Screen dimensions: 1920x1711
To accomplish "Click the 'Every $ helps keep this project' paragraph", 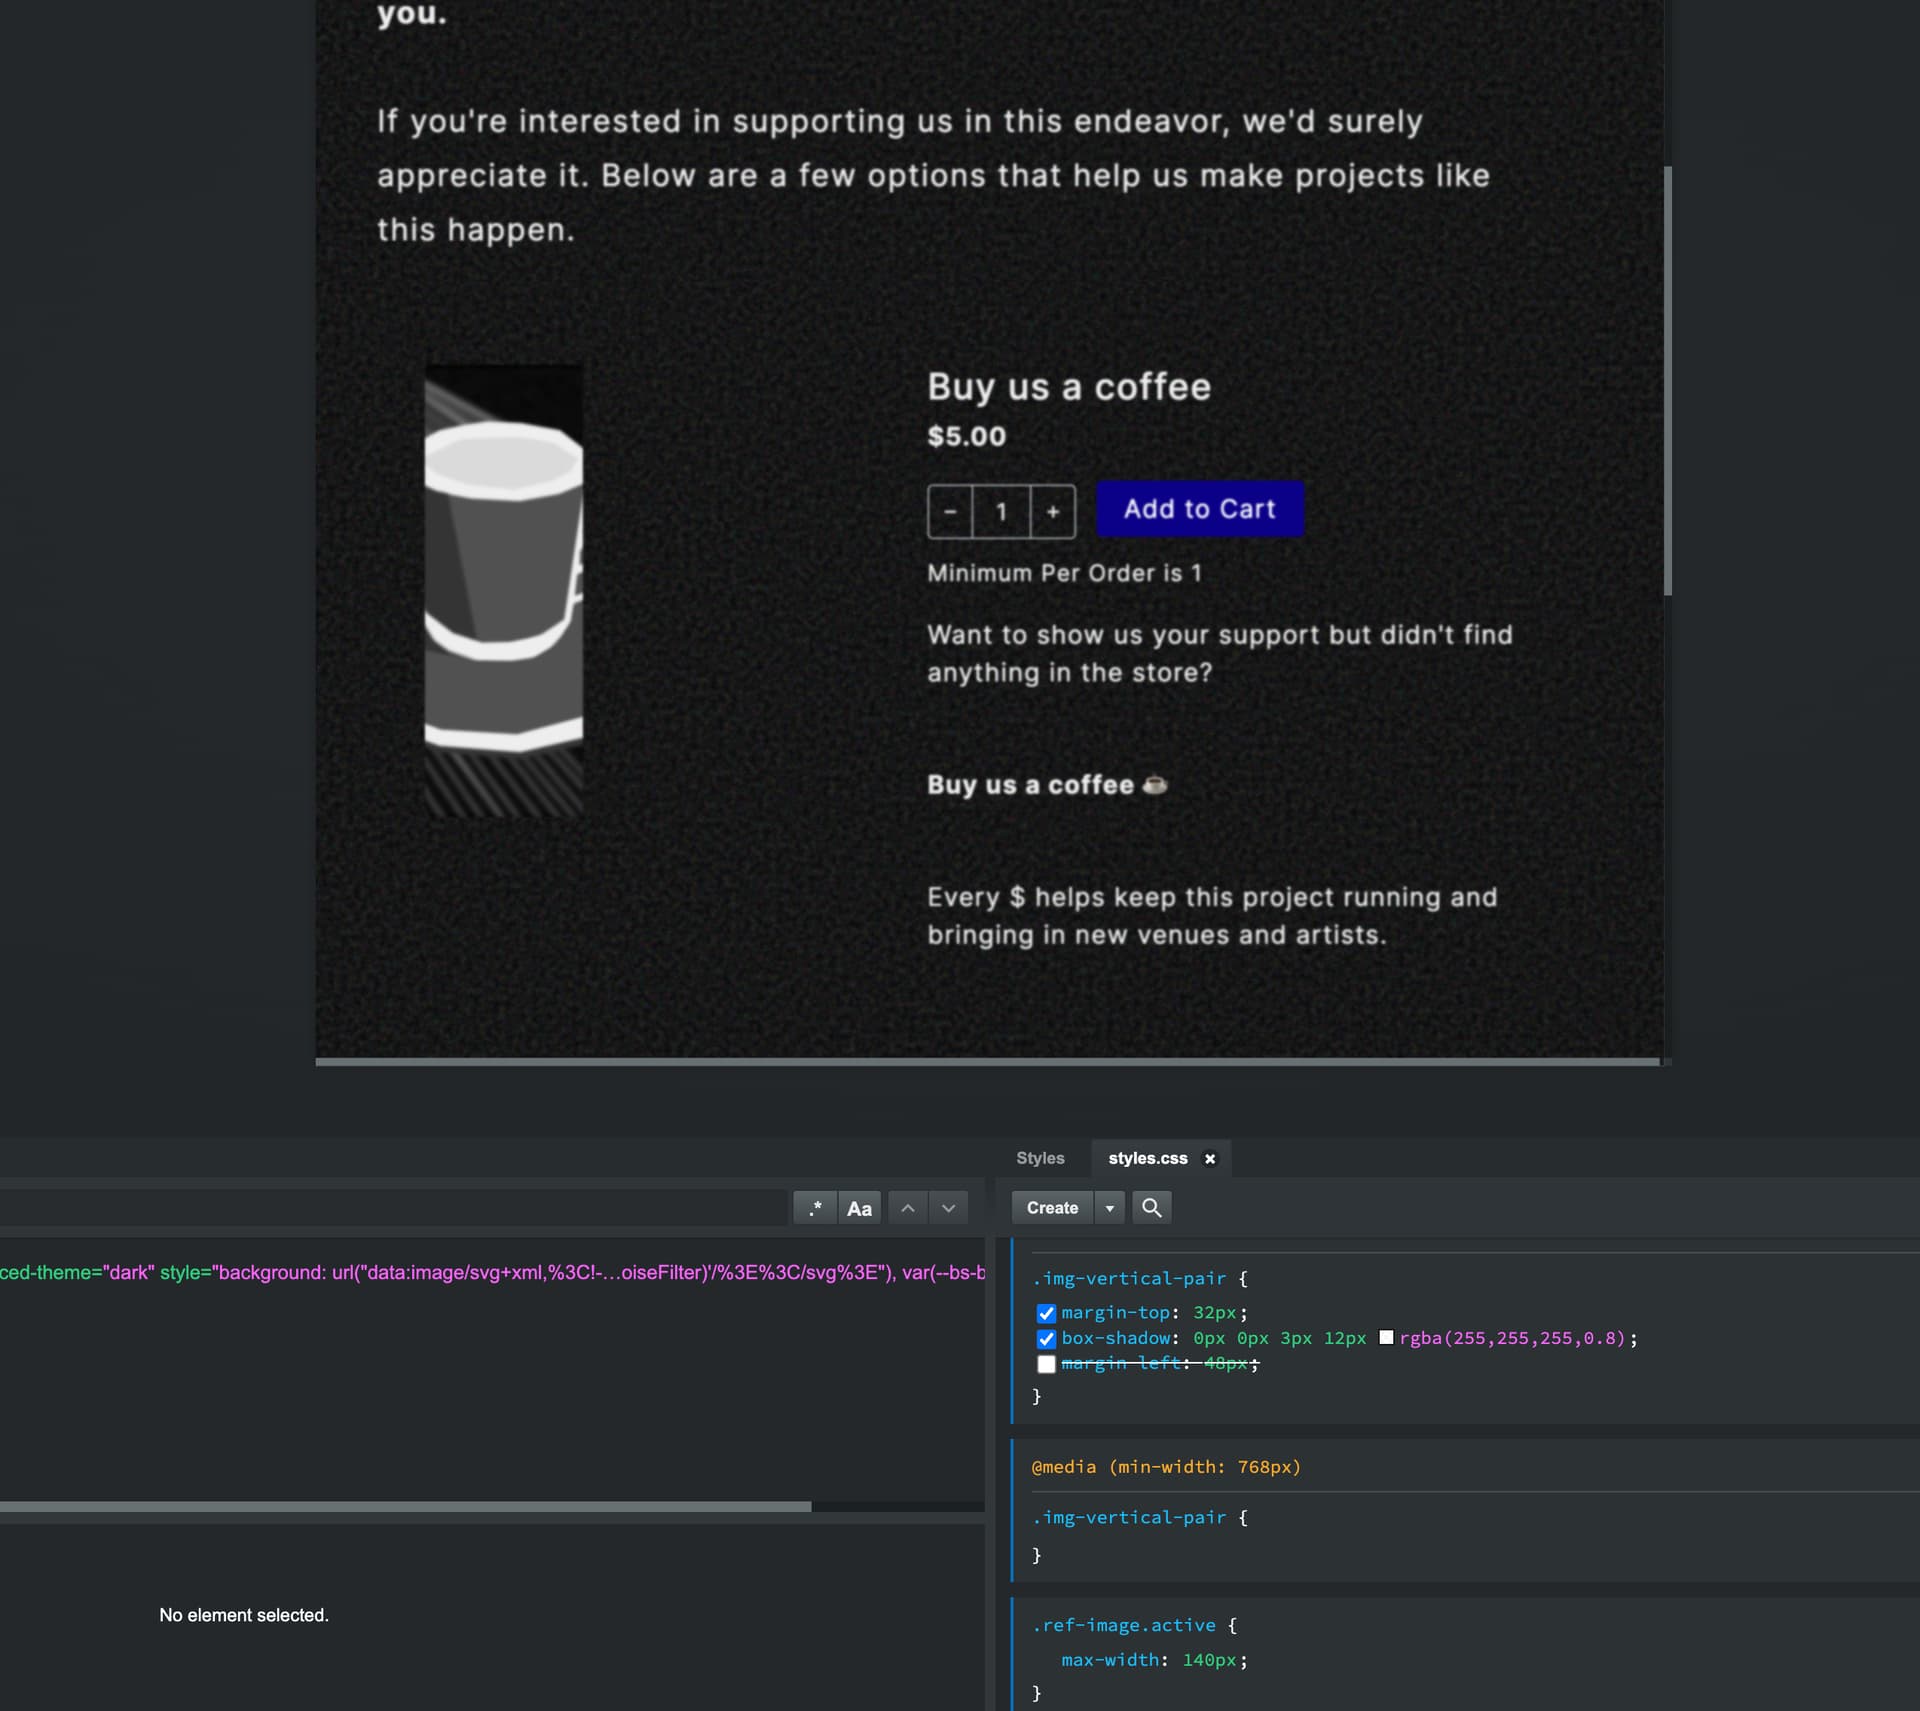I will pyautogui.click(x=1212, y=916).
